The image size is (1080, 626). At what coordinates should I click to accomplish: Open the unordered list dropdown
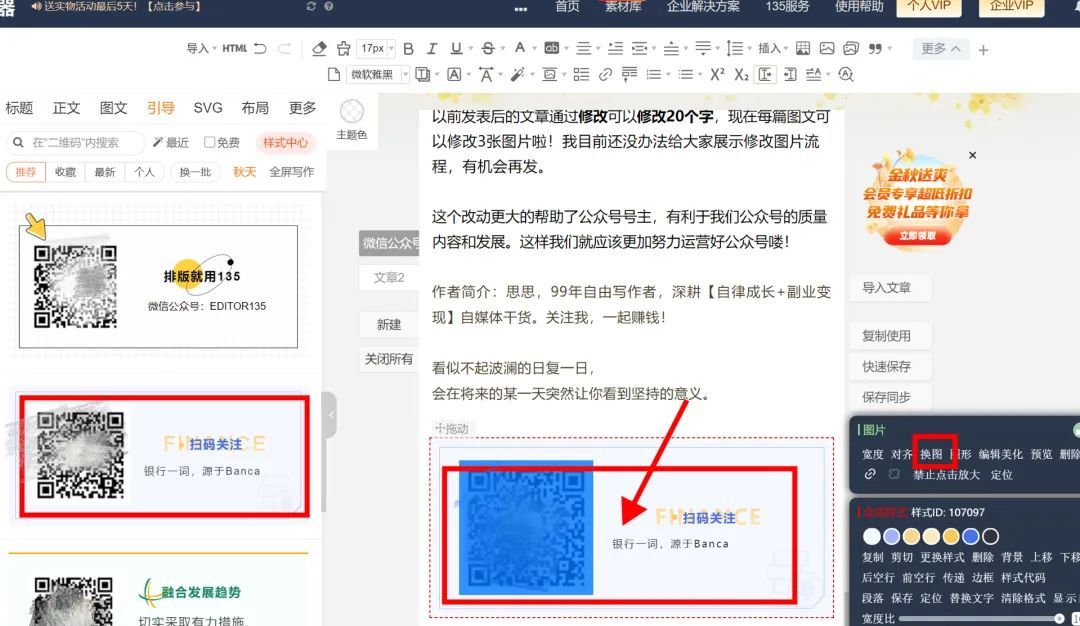click(x=689, y=74)
